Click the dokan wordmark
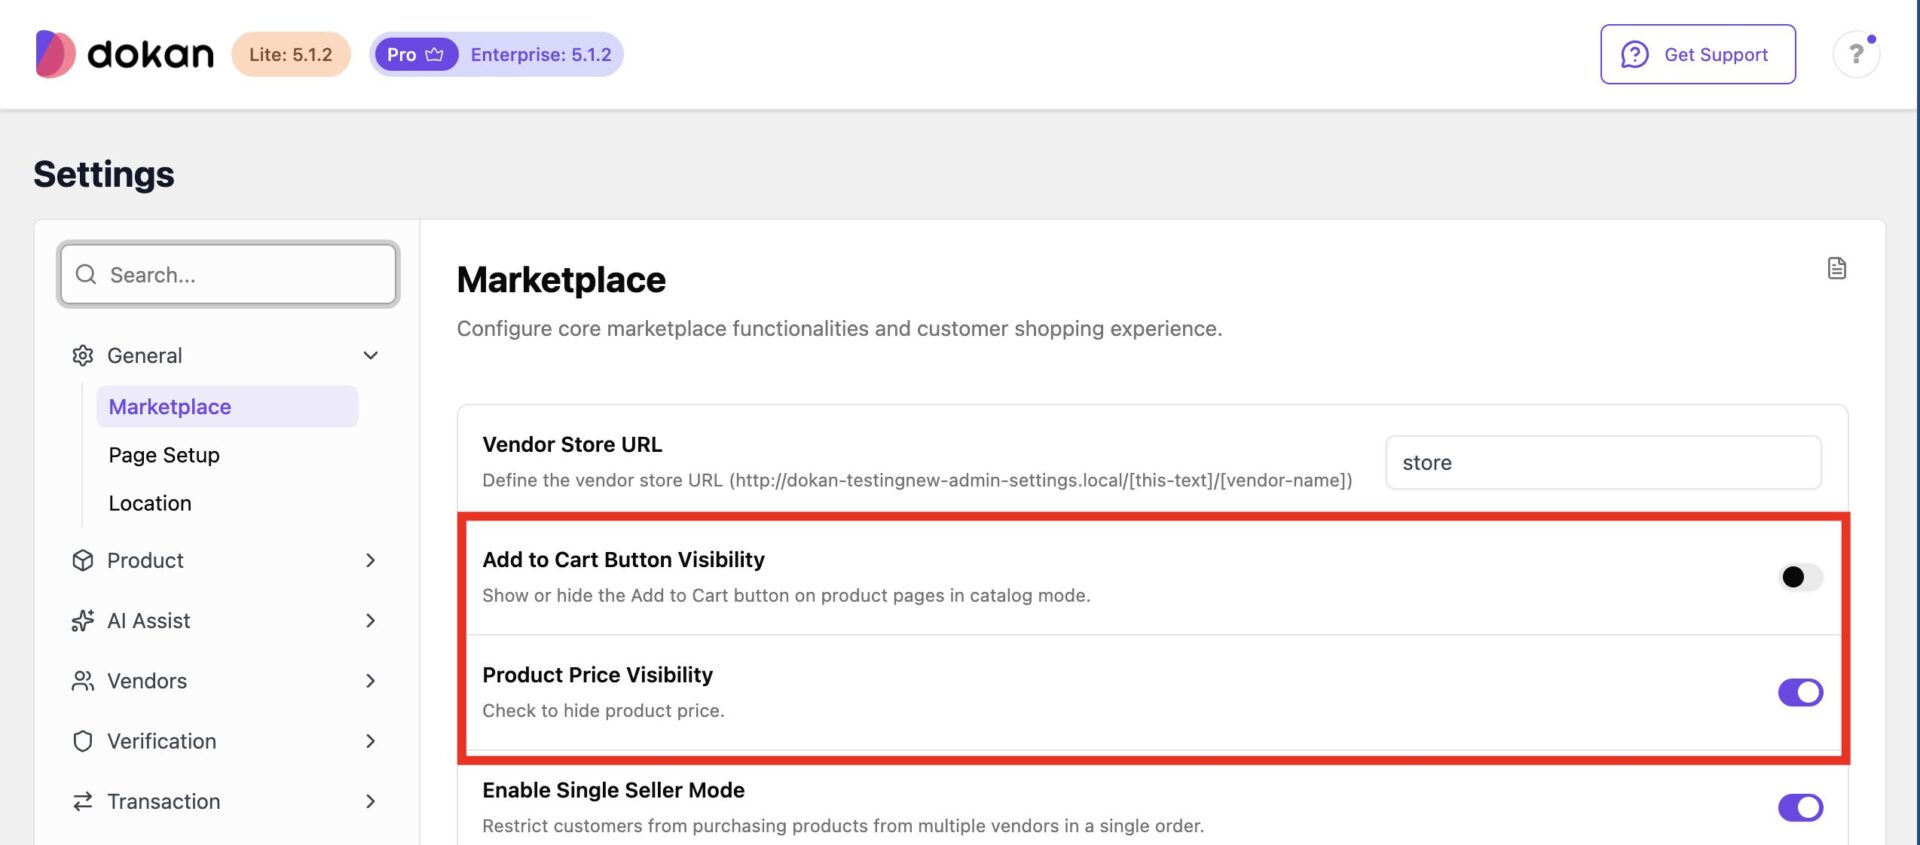This screenshot has width=1920, height=845. click(x=151, y=54)
